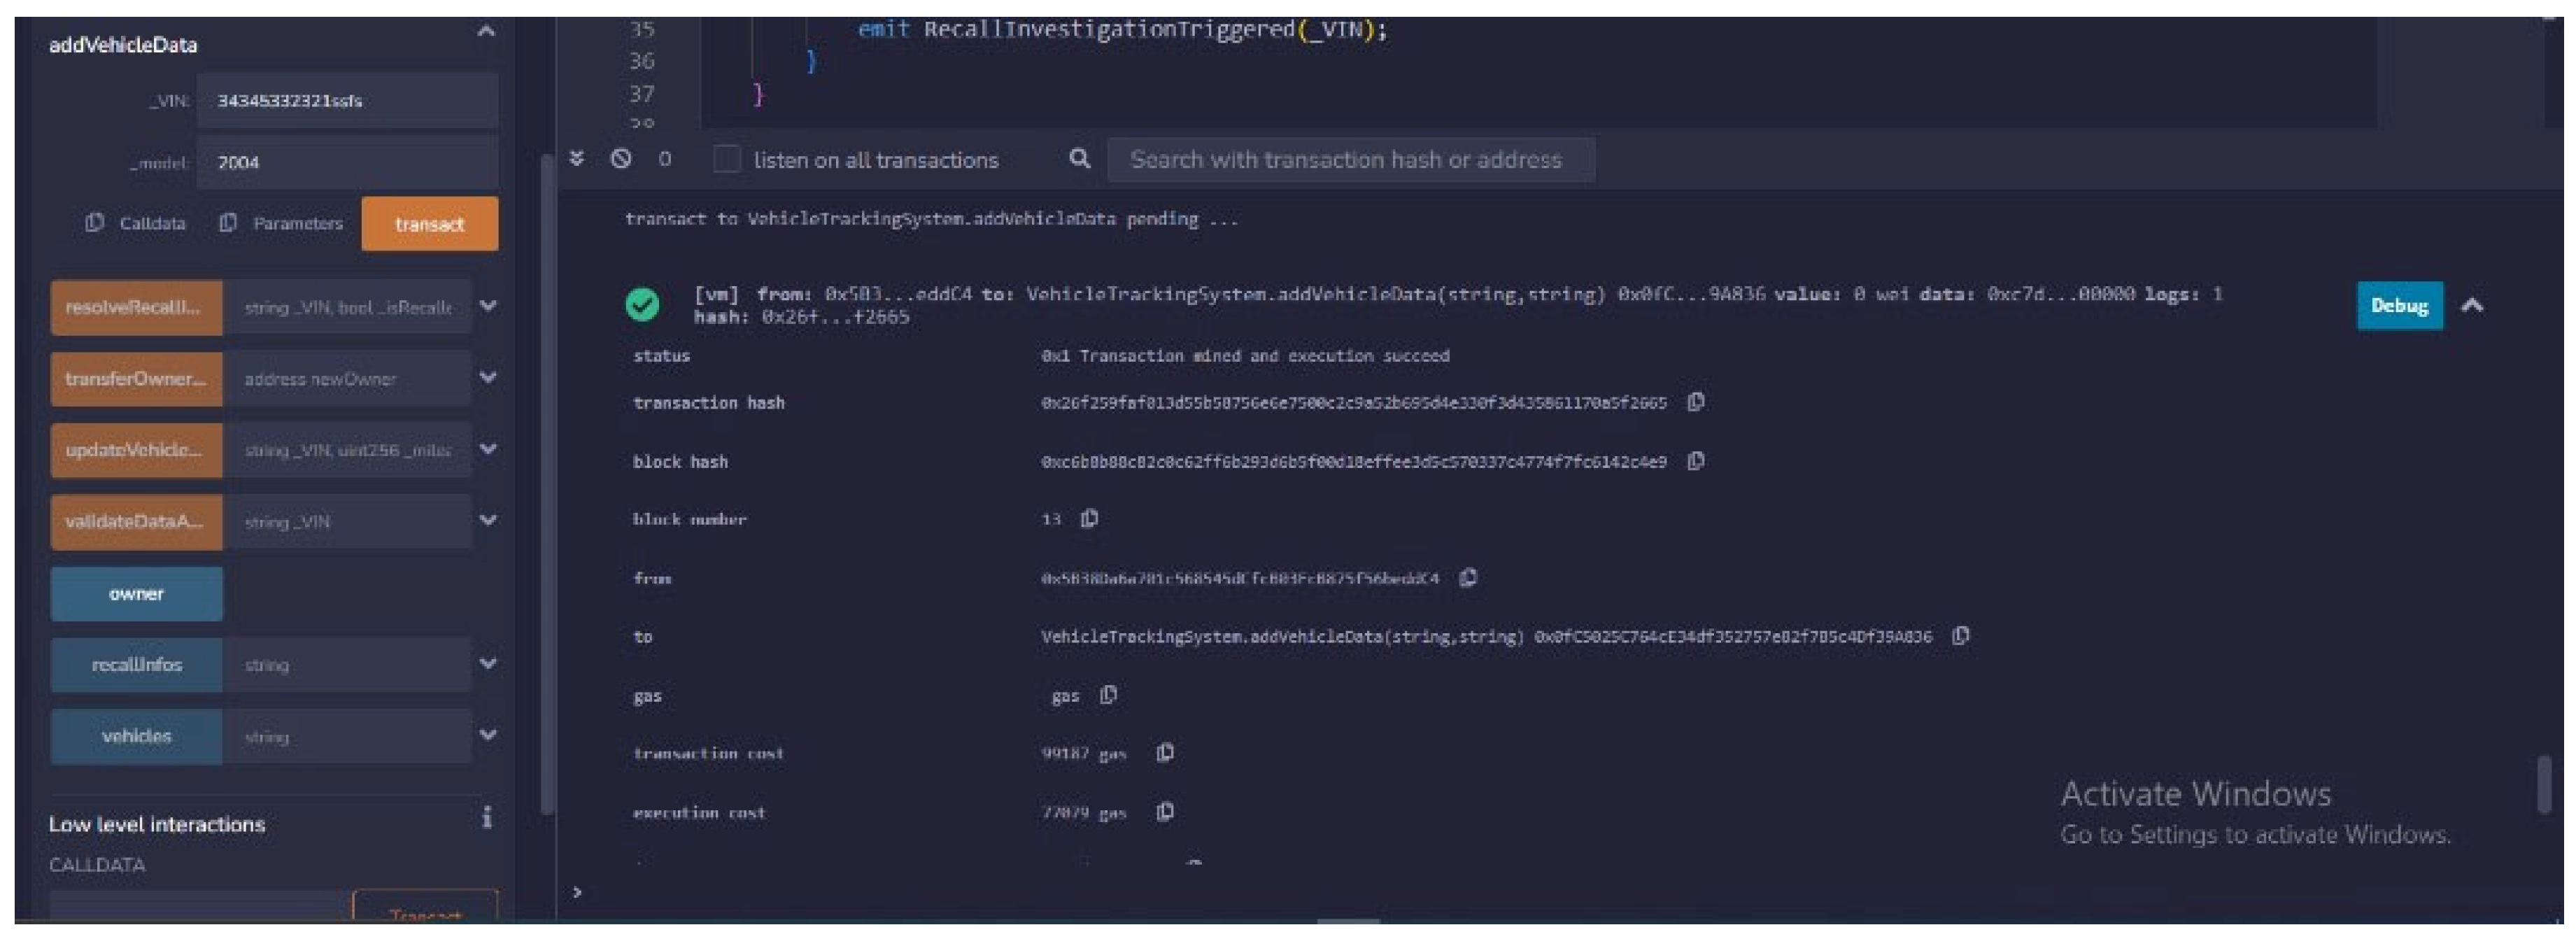This screenshot has width=2576, height=939.
Task: Copy the block number value
Action: [1089, 518]
